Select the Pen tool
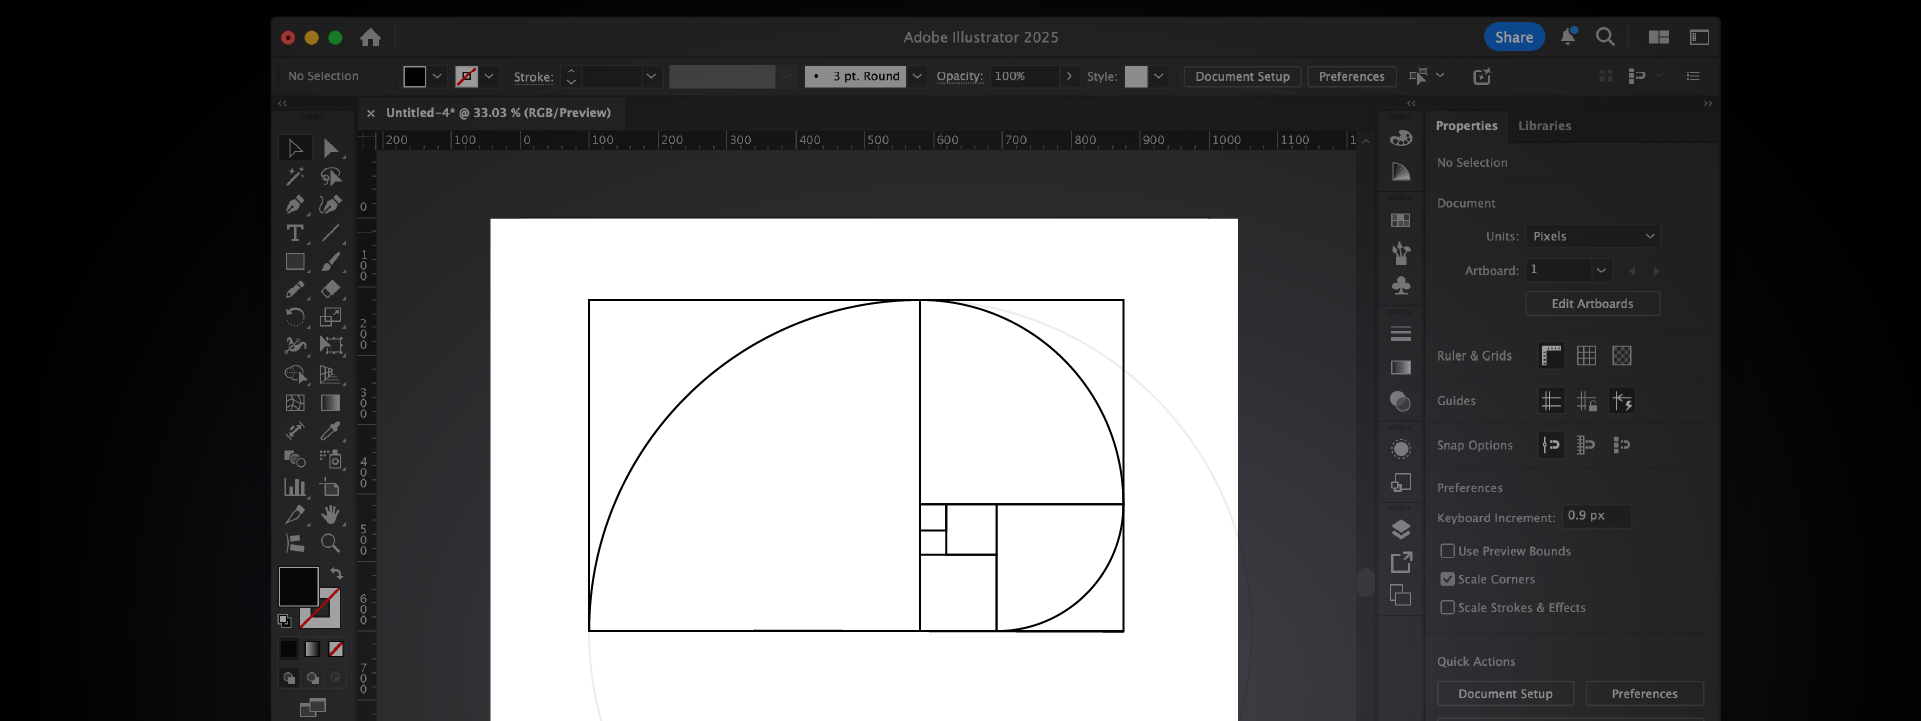The width and height of the screenshot is (1921, 721). point(295,204)
